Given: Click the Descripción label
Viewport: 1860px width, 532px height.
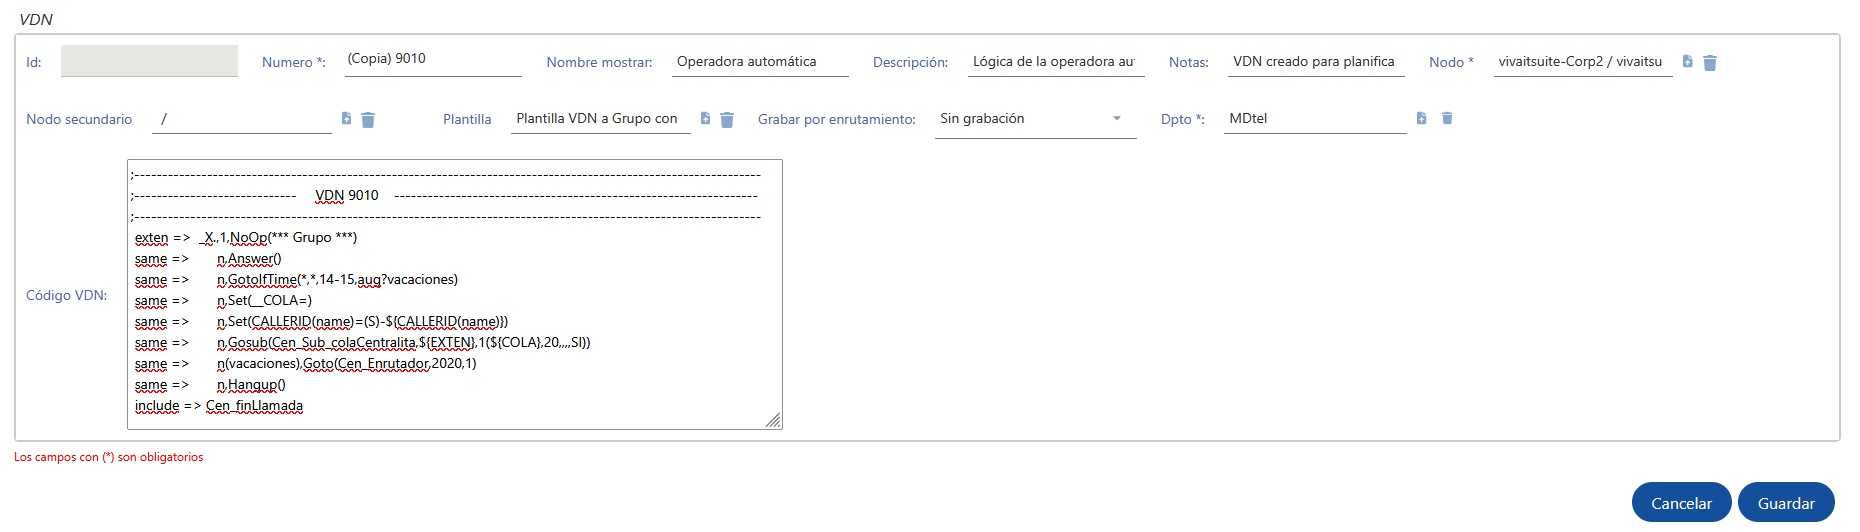Looking at the screenshot, I should pos(910,62).
